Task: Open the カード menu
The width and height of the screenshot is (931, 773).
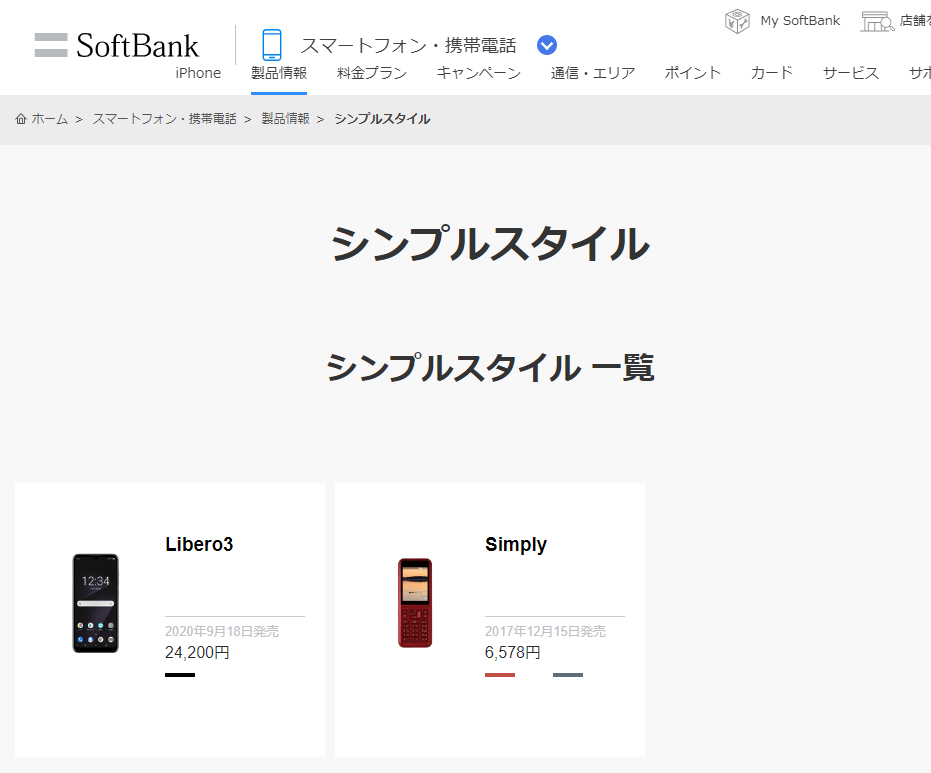Action: (x=771, y=73)
